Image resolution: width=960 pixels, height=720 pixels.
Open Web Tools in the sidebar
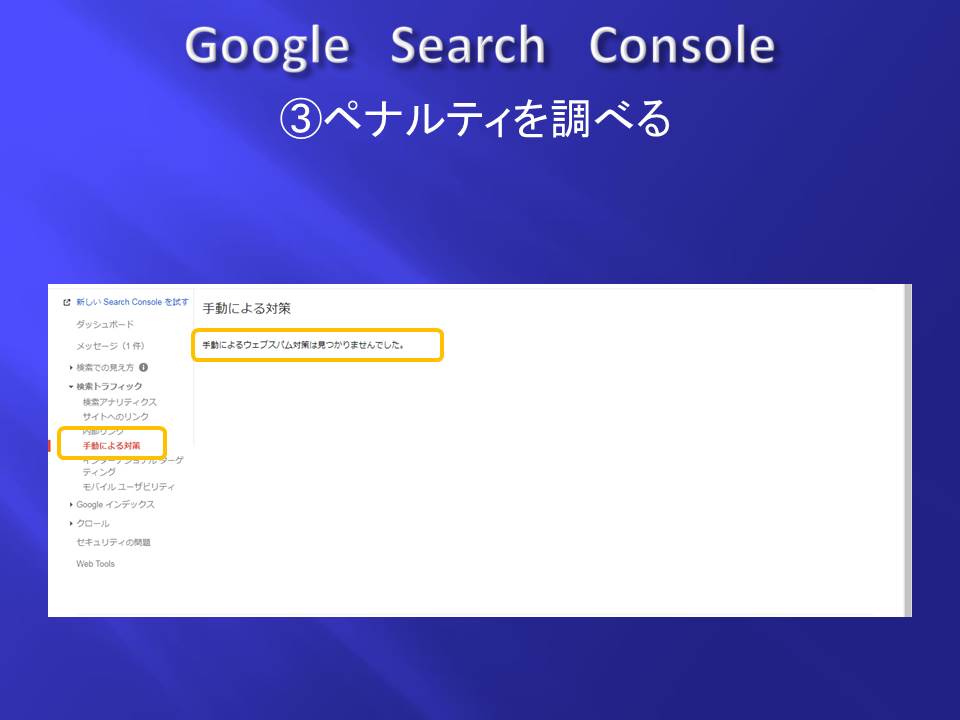pos(96,564)
